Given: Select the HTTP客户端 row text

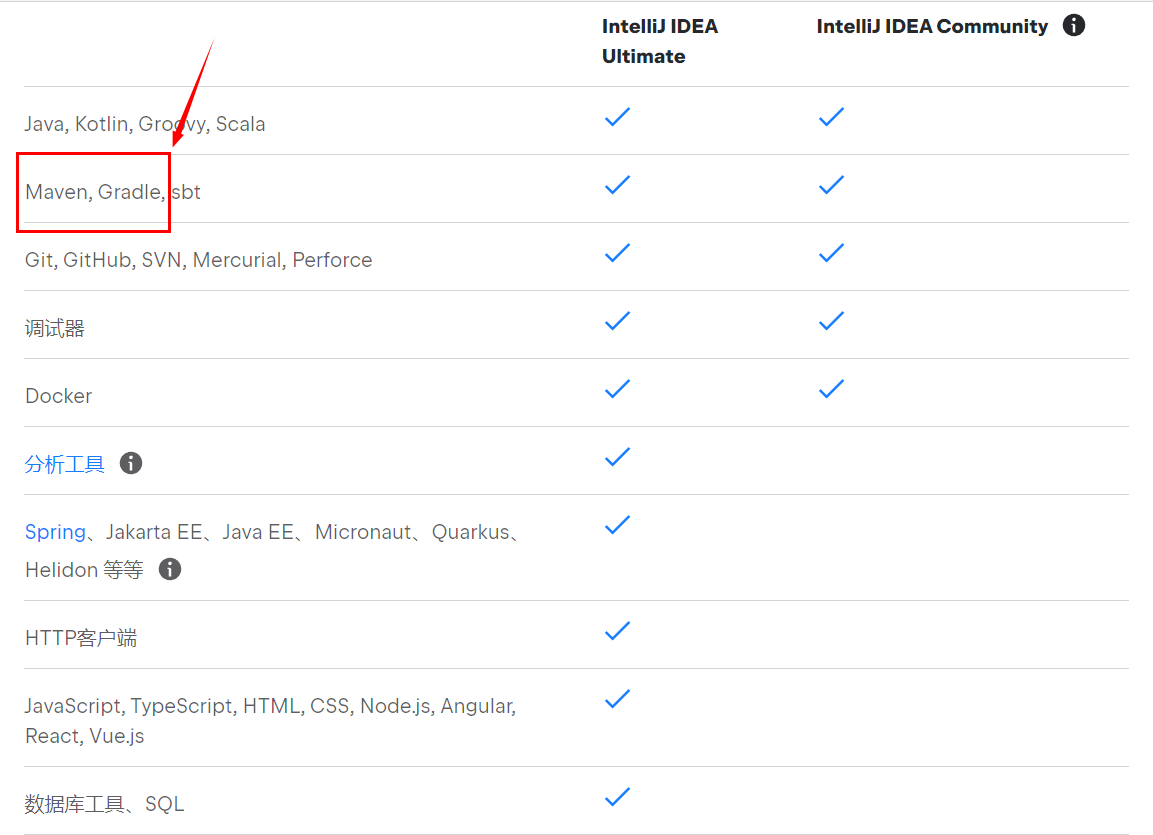Looking at the screenshot, I should click(x=81, y=637).
